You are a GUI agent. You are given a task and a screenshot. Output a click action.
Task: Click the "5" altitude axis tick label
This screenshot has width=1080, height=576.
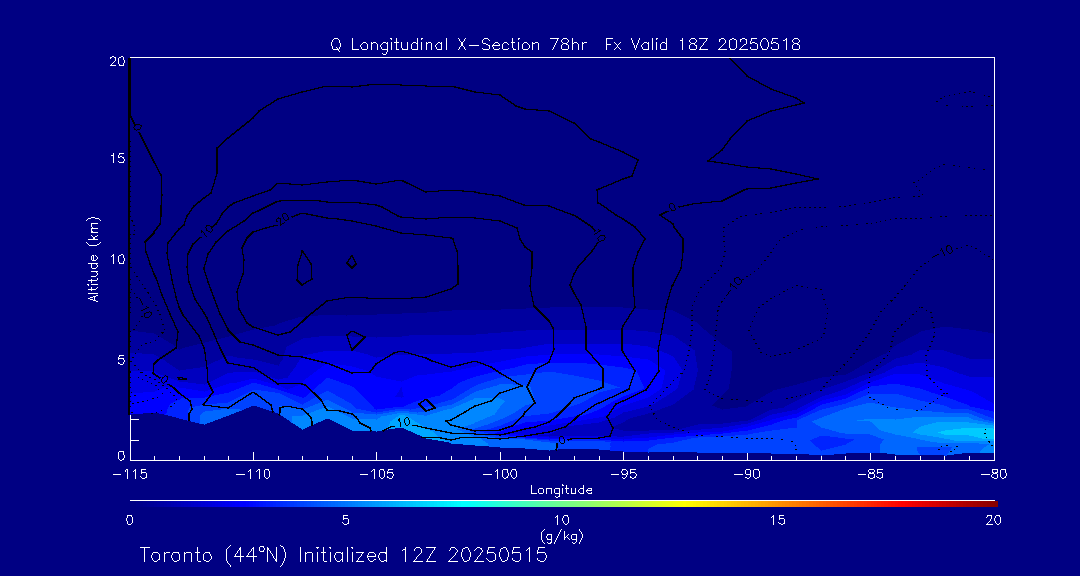tap(121, 360)
